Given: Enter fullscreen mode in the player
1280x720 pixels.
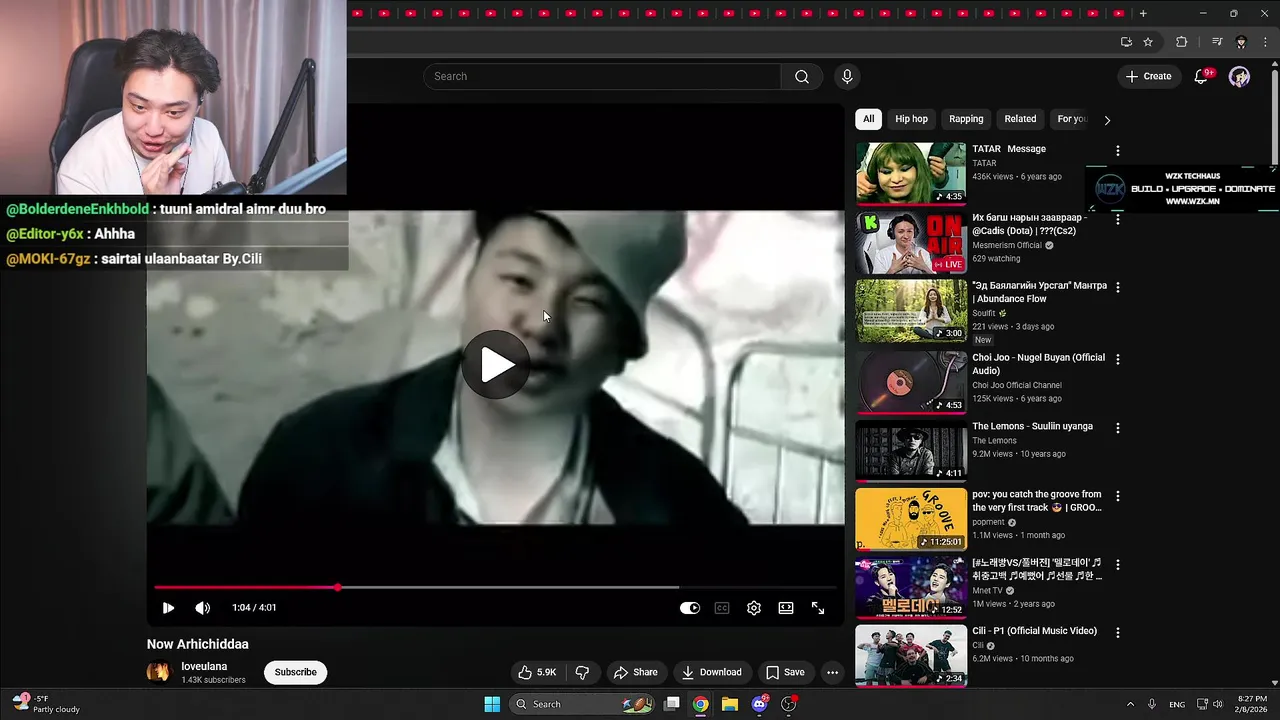Looking at the screenshot, I should (x=818, y=608).
